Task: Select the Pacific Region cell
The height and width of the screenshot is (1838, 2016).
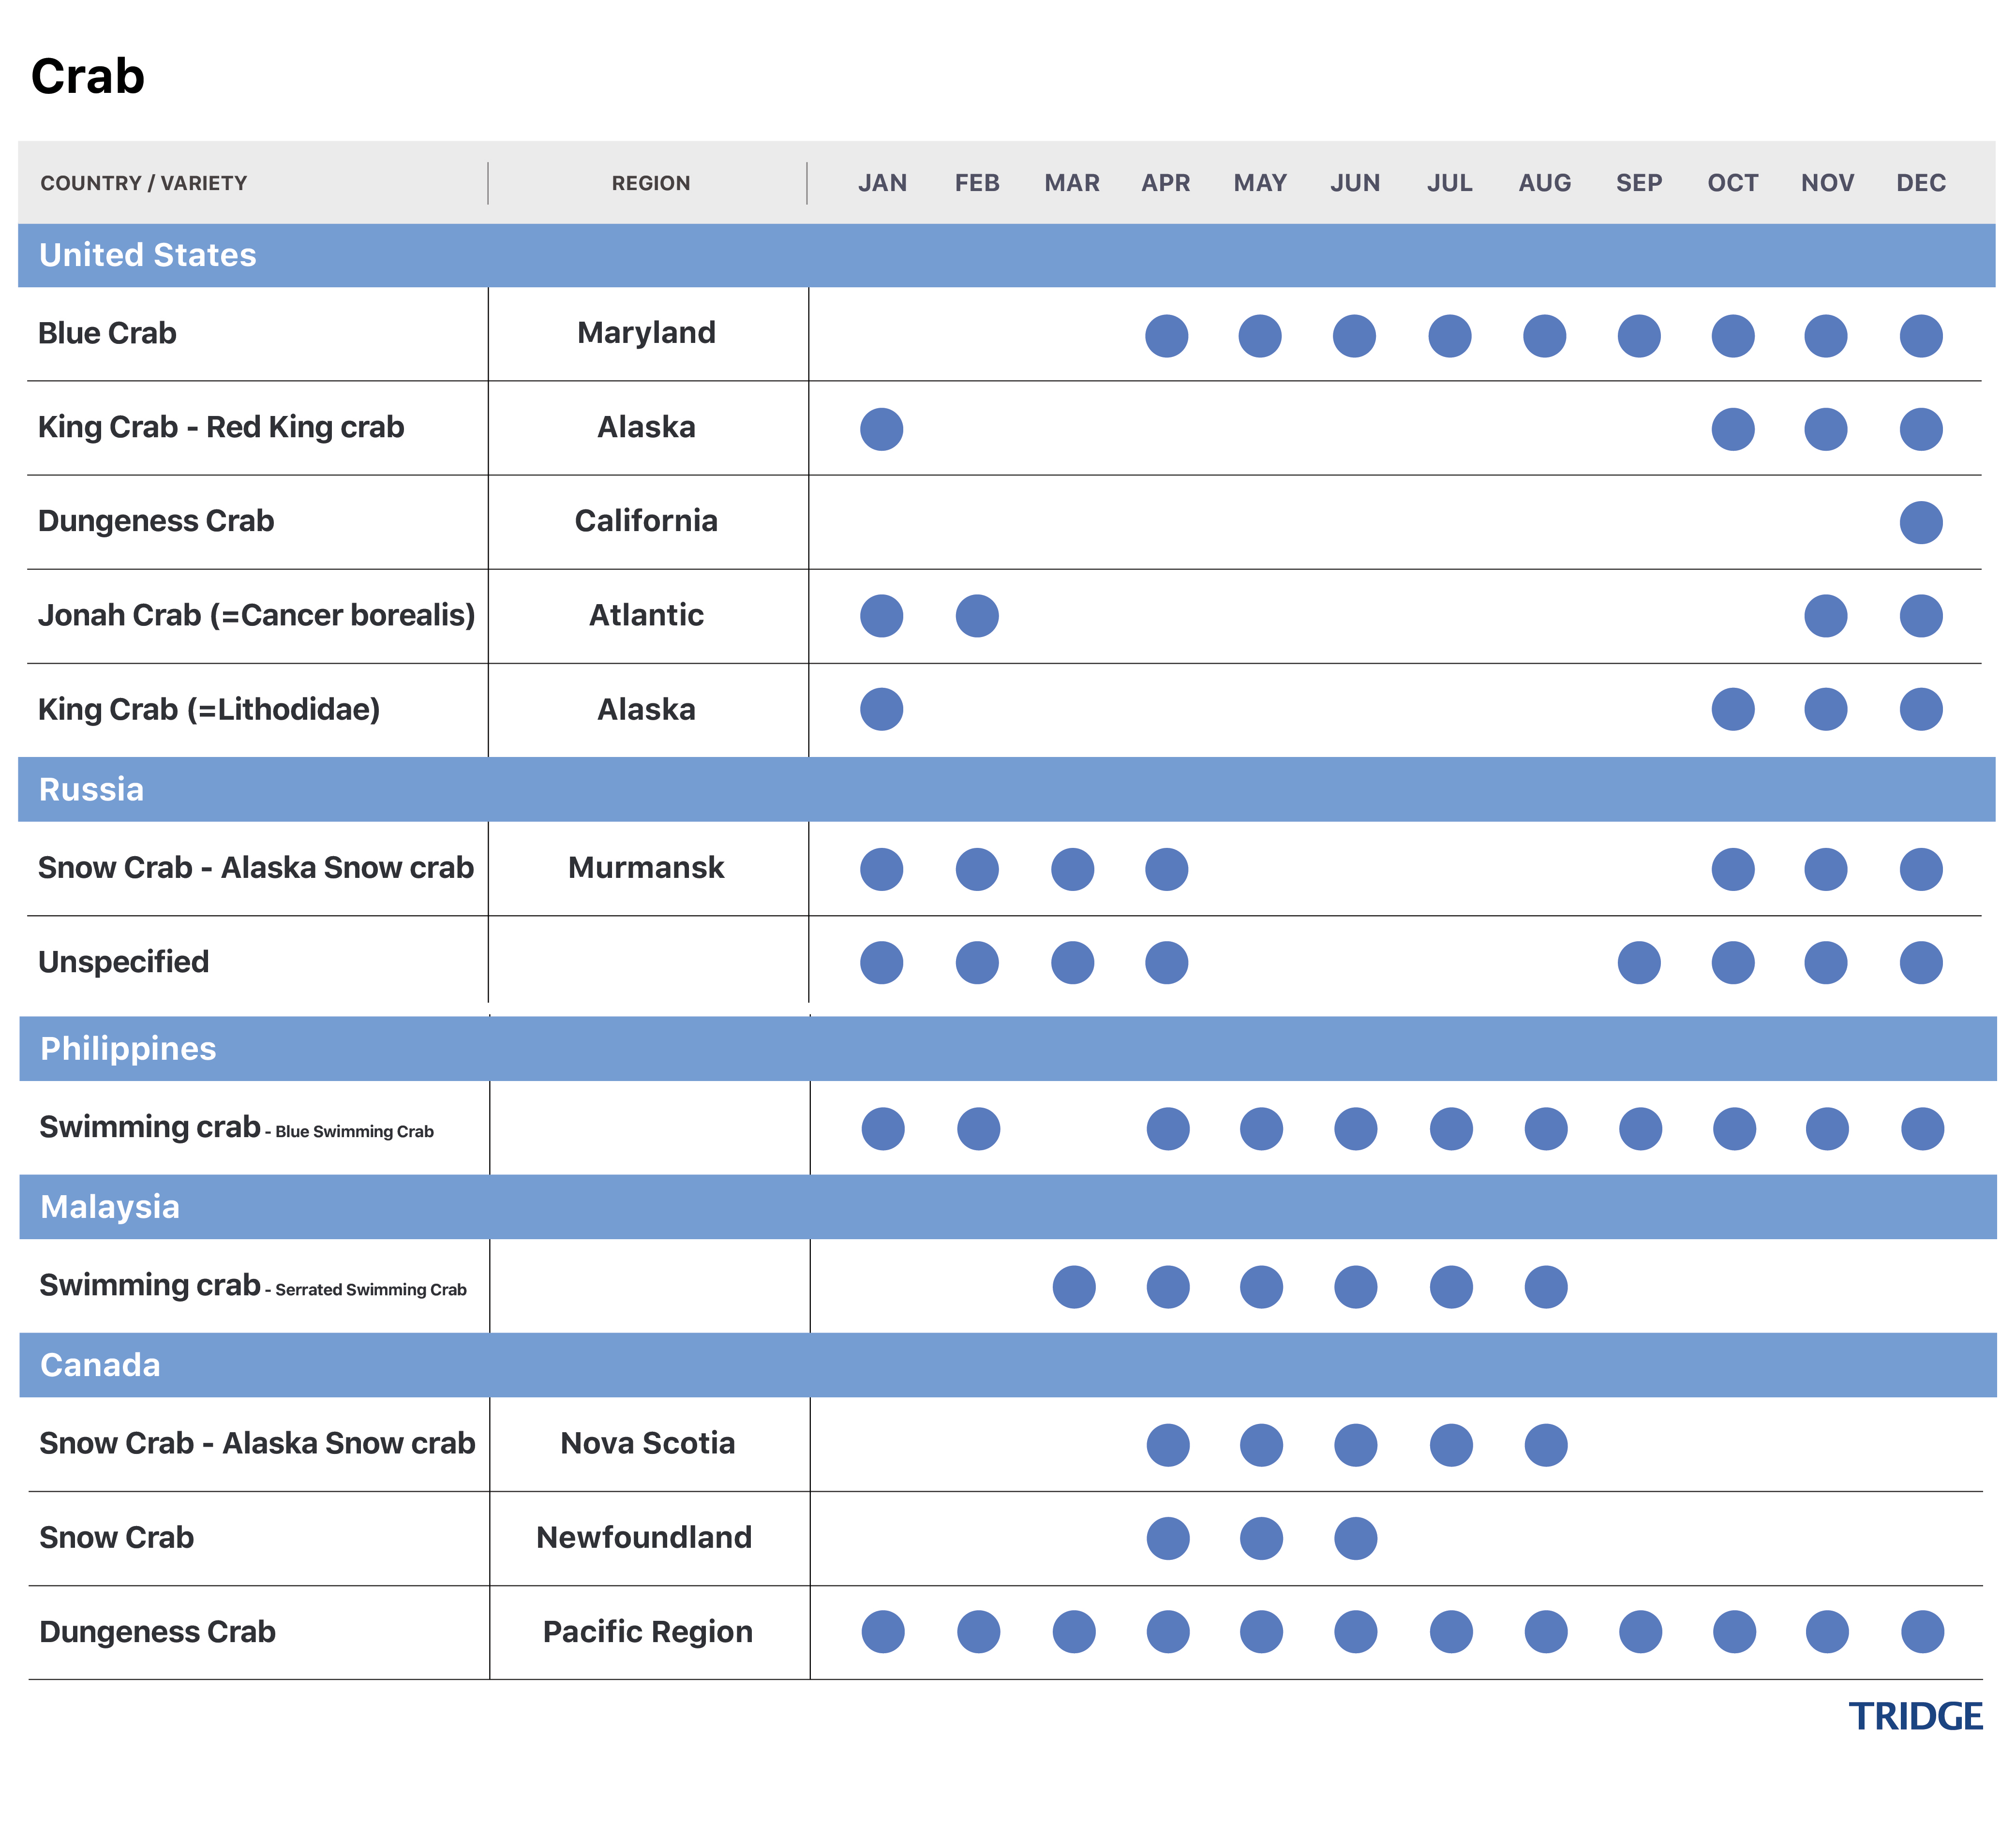Action: [647, 1632]
